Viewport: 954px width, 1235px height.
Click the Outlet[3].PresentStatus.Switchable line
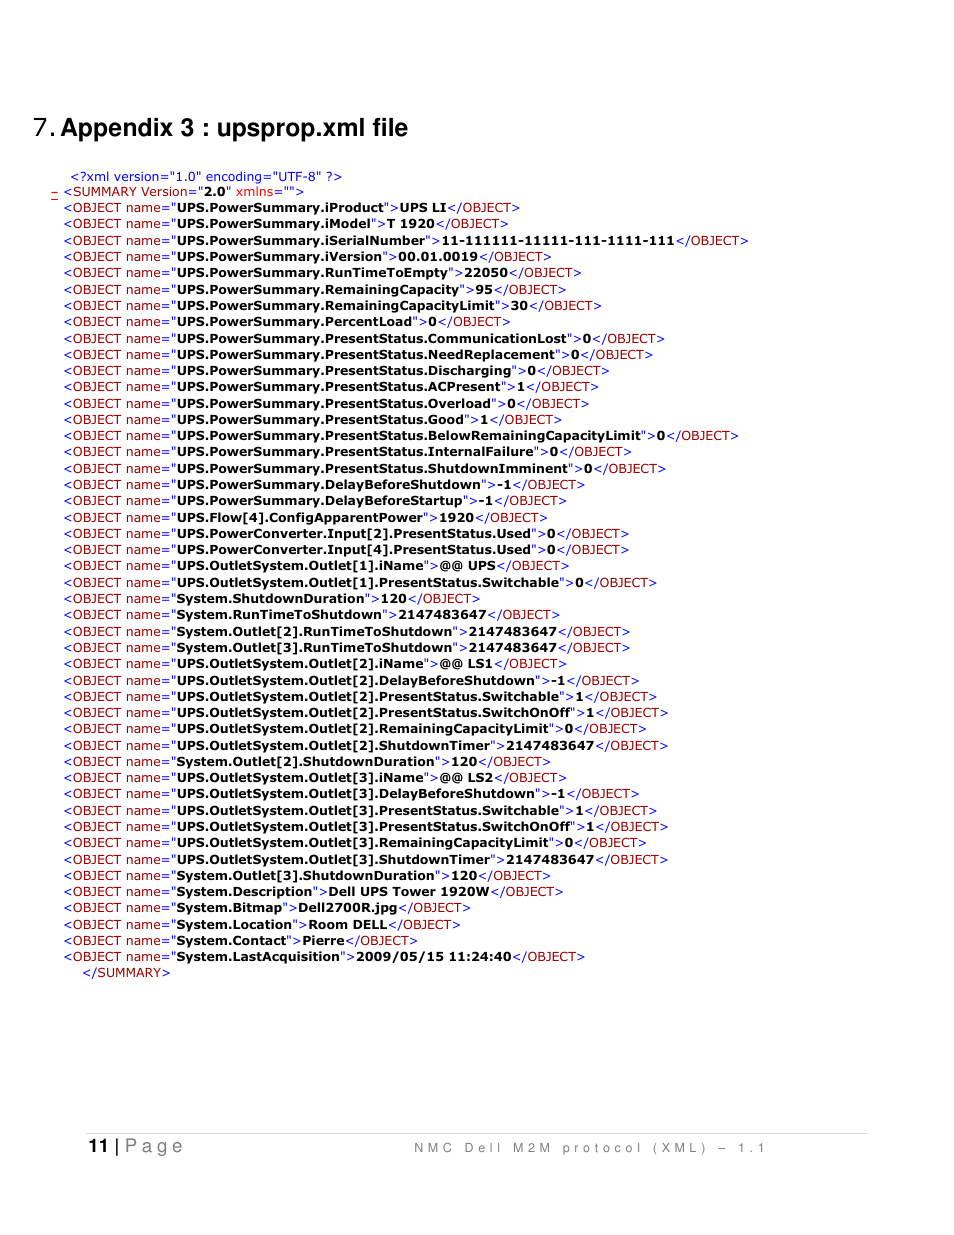(x=361, y=811)
